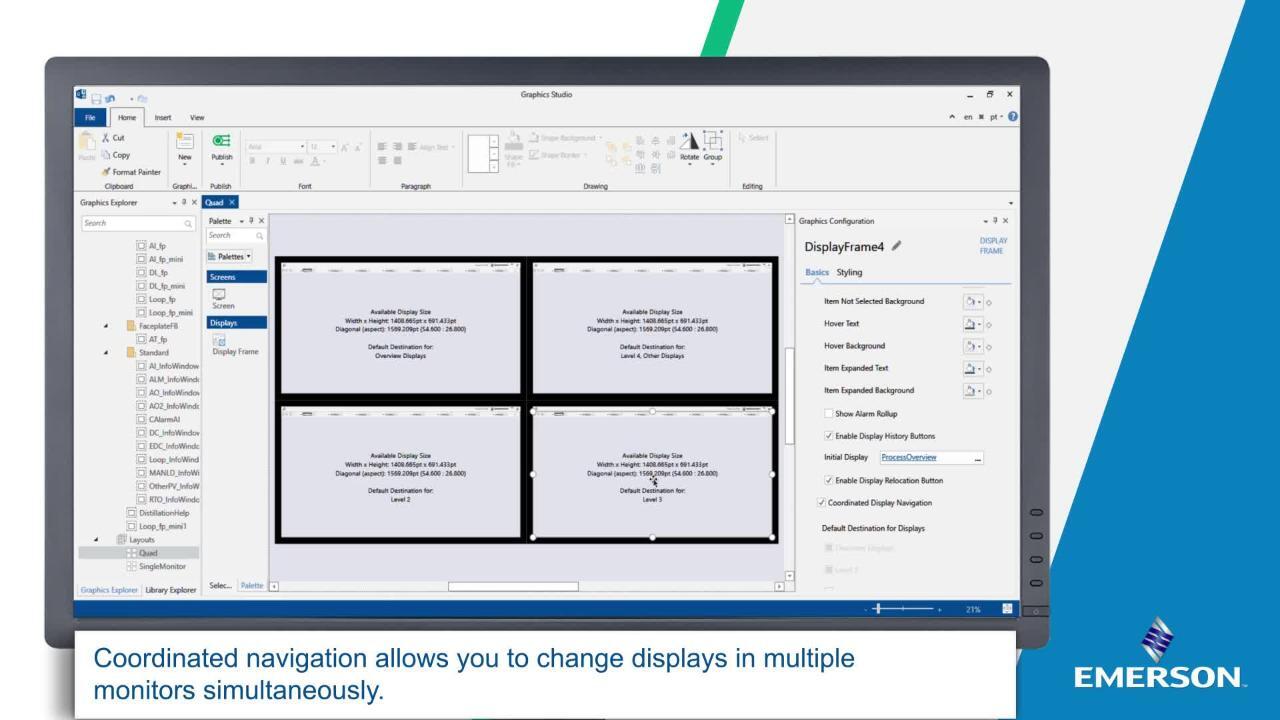Click the Cut scissors icon

click(103, 138)
